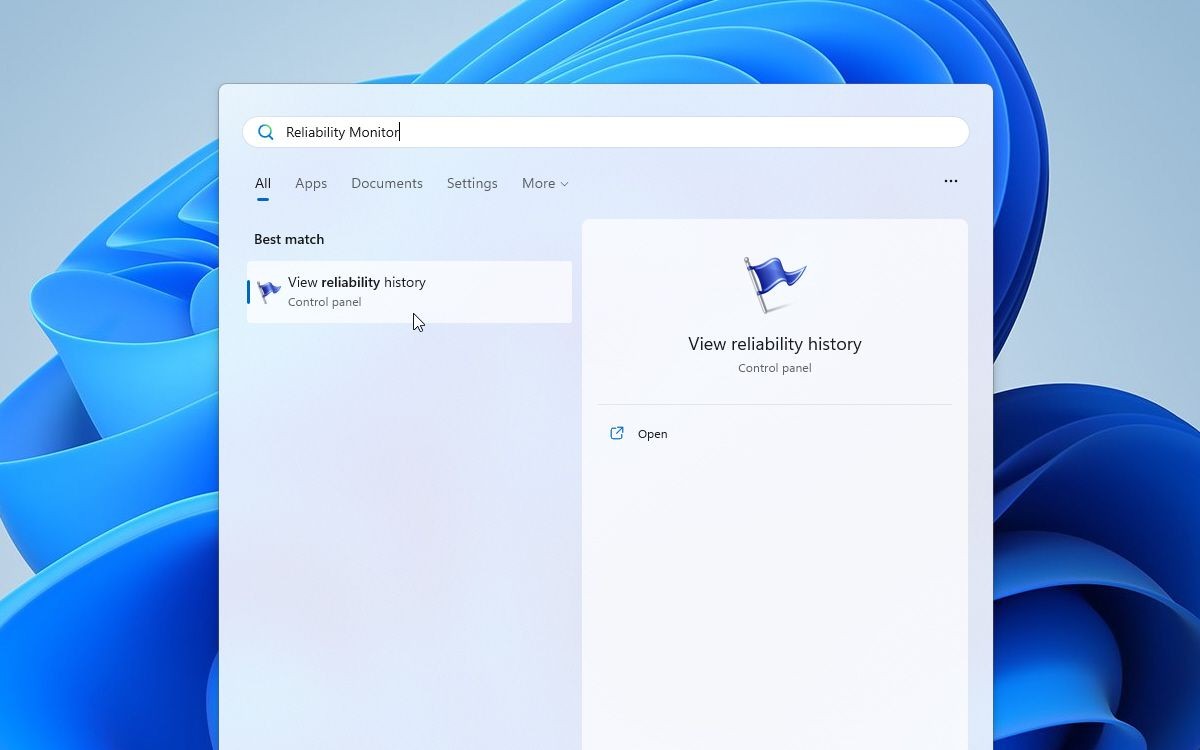This screenshot has height=750, width=1200.
Task: Click the Open external-link icon
Action: (617, 434)
